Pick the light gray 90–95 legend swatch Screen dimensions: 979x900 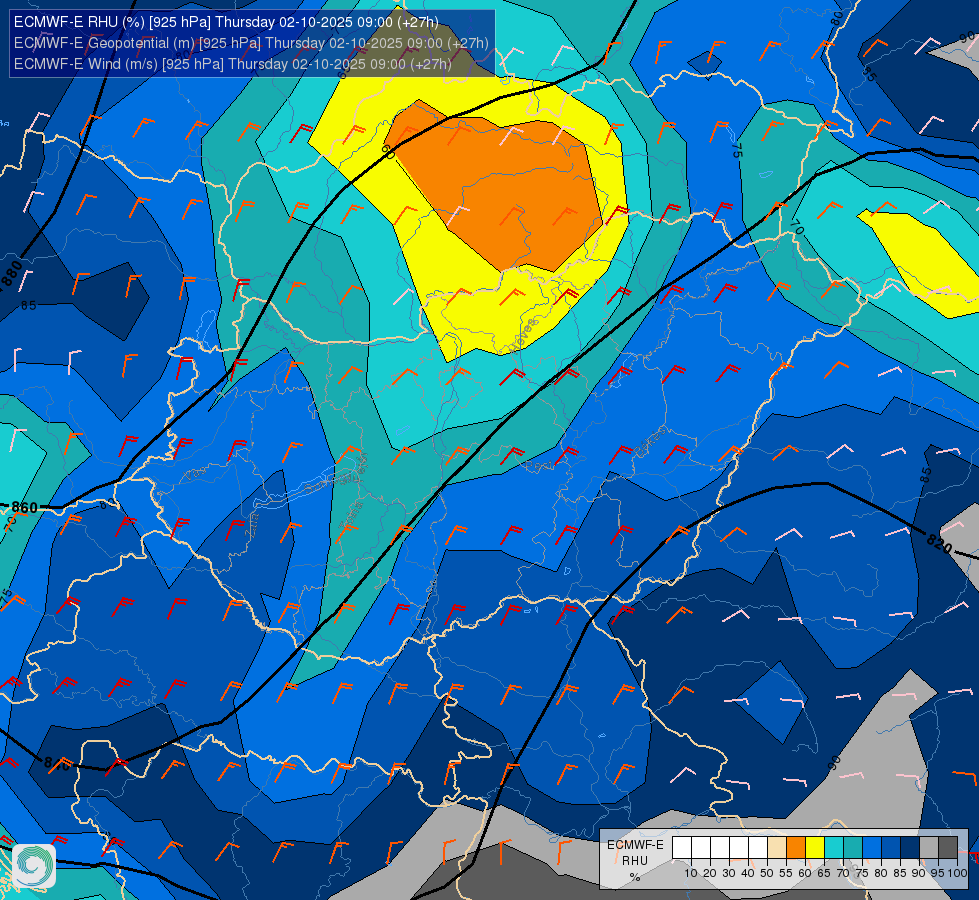pos(928,848)
